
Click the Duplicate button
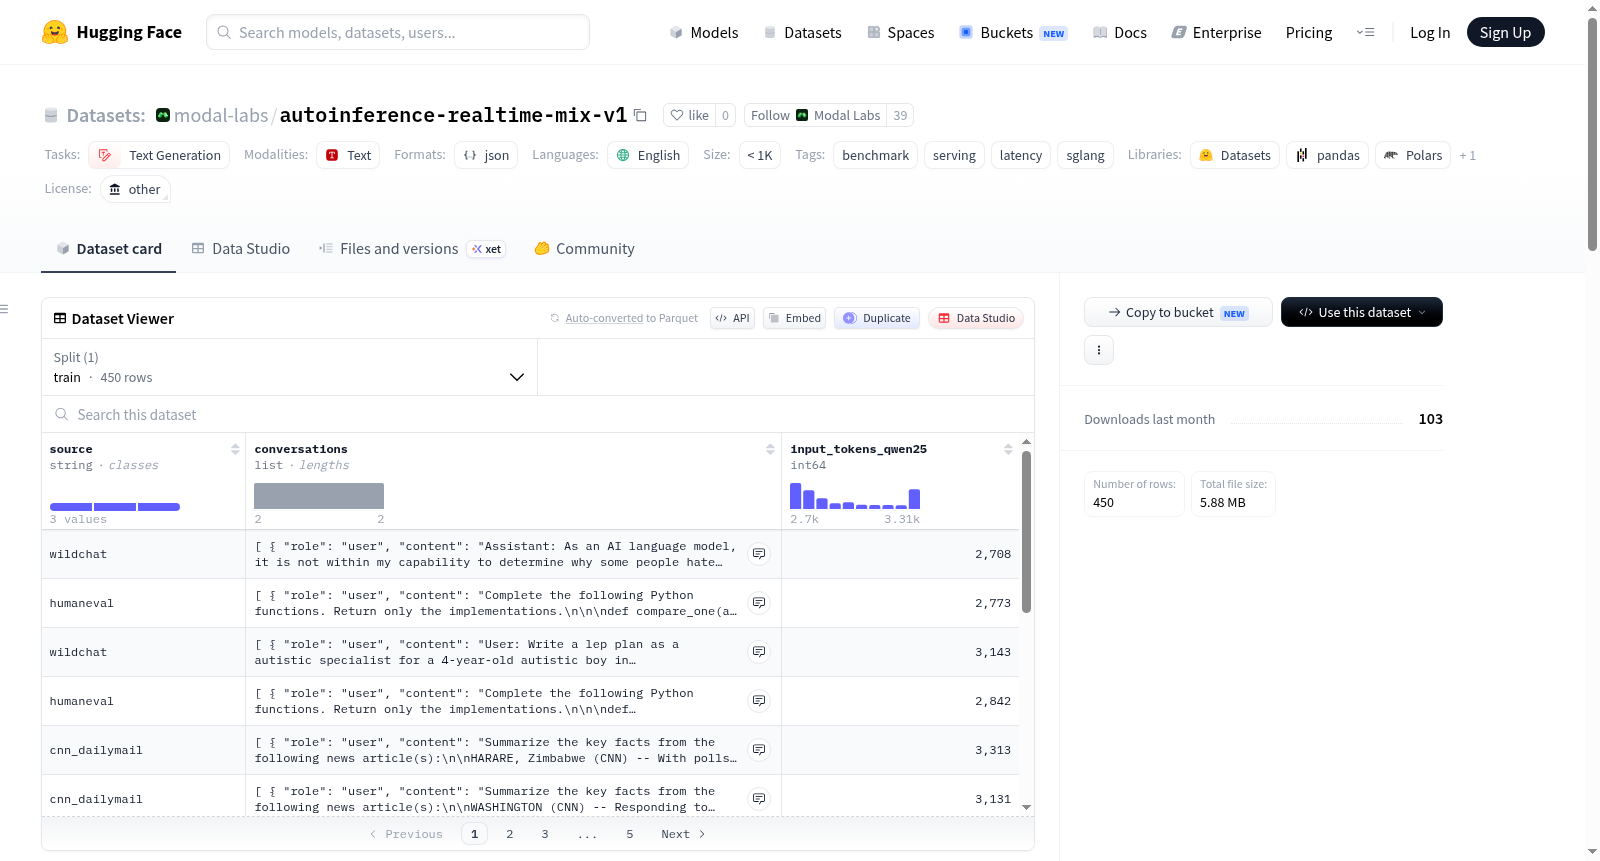pos(877,318)
